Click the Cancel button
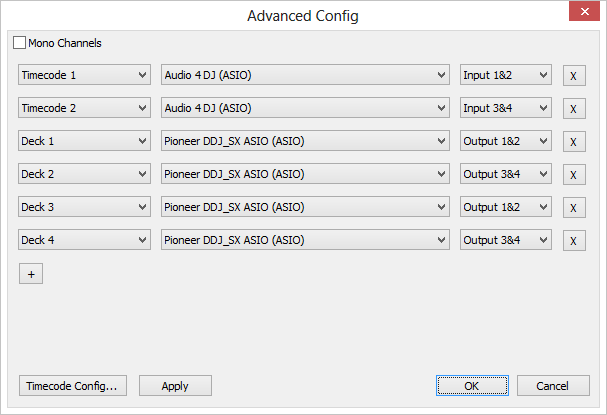This screenshot has width=607, height=415. [552, 386]
